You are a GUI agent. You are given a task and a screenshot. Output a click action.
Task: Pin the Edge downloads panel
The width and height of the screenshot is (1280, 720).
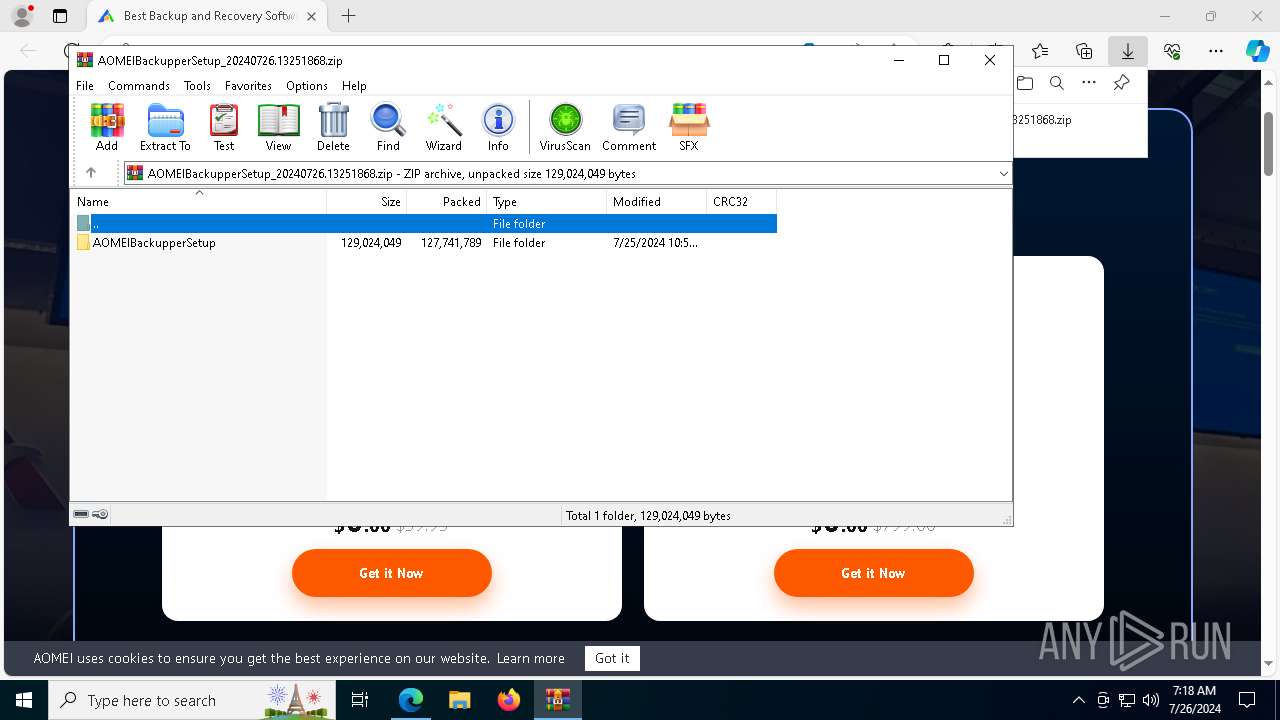[1122, 83]
